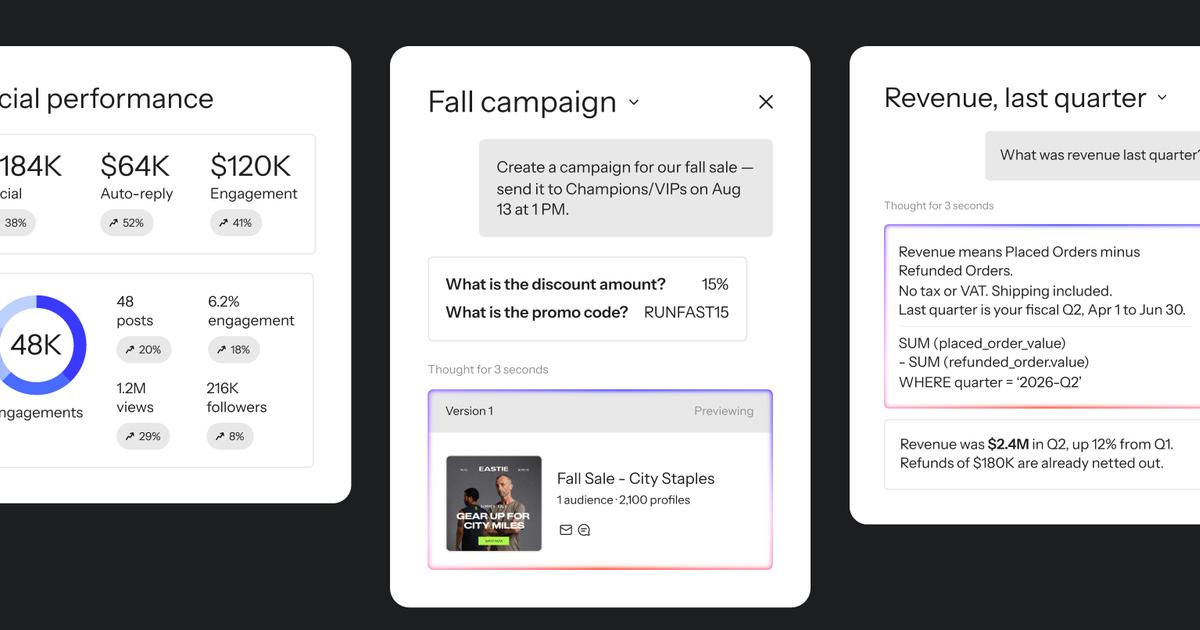Image resolution: width=1200 pixels, height=630 pixels.
Task: Close the Fall campaign panel
Action: (766, 102)
